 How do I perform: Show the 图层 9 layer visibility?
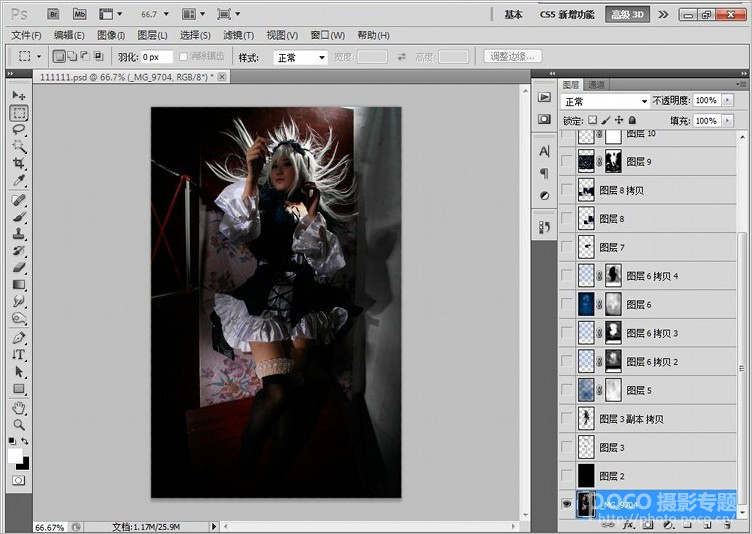tap(568, 162)
